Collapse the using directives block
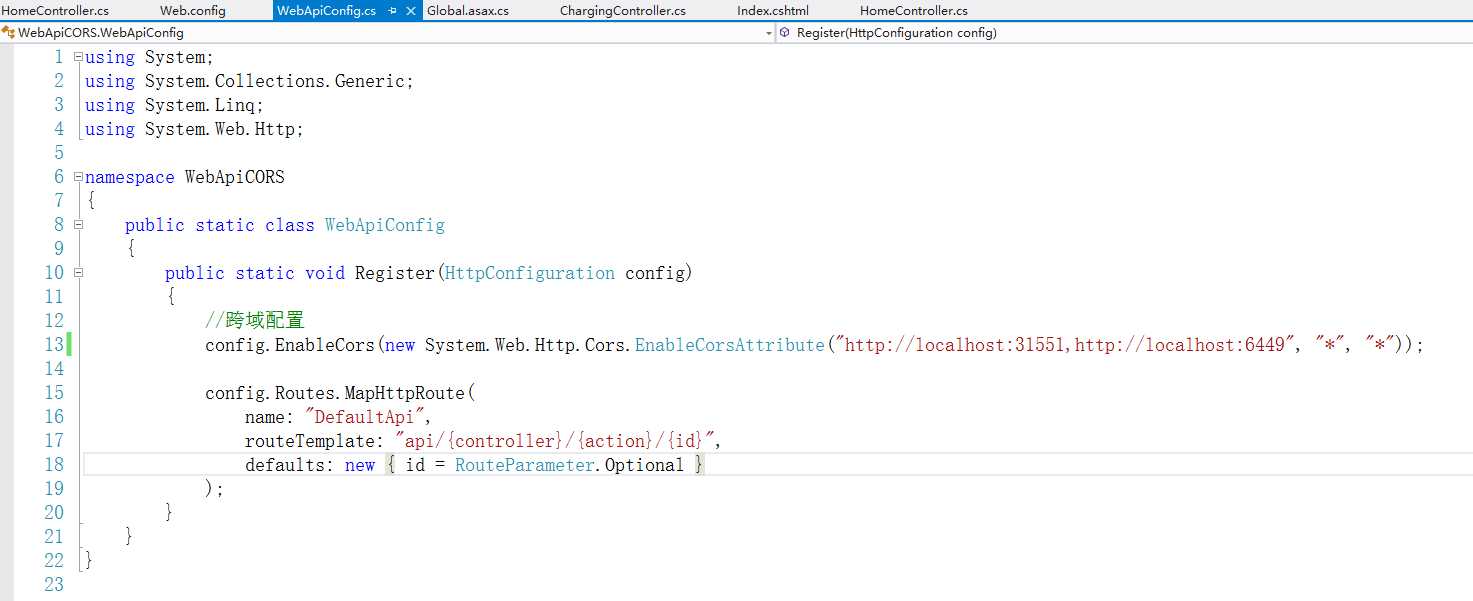The width and height of the screenshot is (1473, 601). tap(78, 57)
